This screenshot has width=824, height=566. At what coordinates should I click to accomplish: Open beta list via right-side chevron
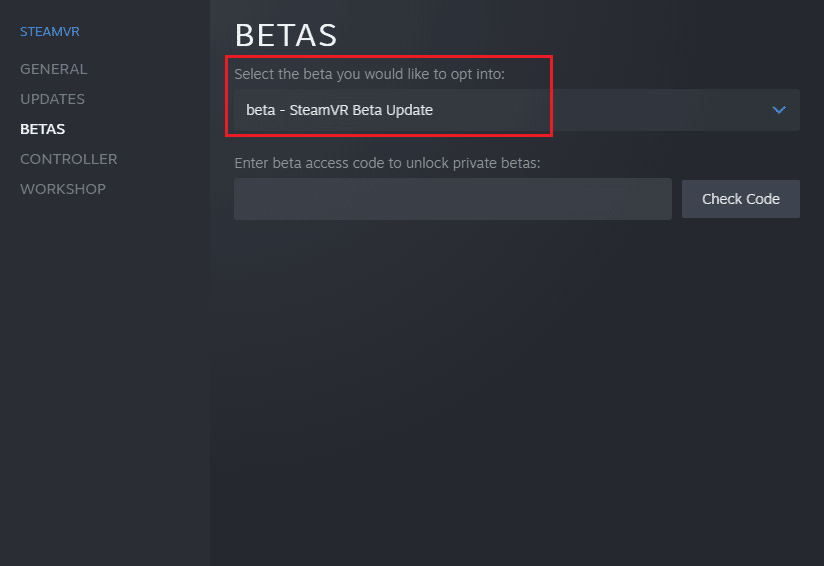[779, 110]
